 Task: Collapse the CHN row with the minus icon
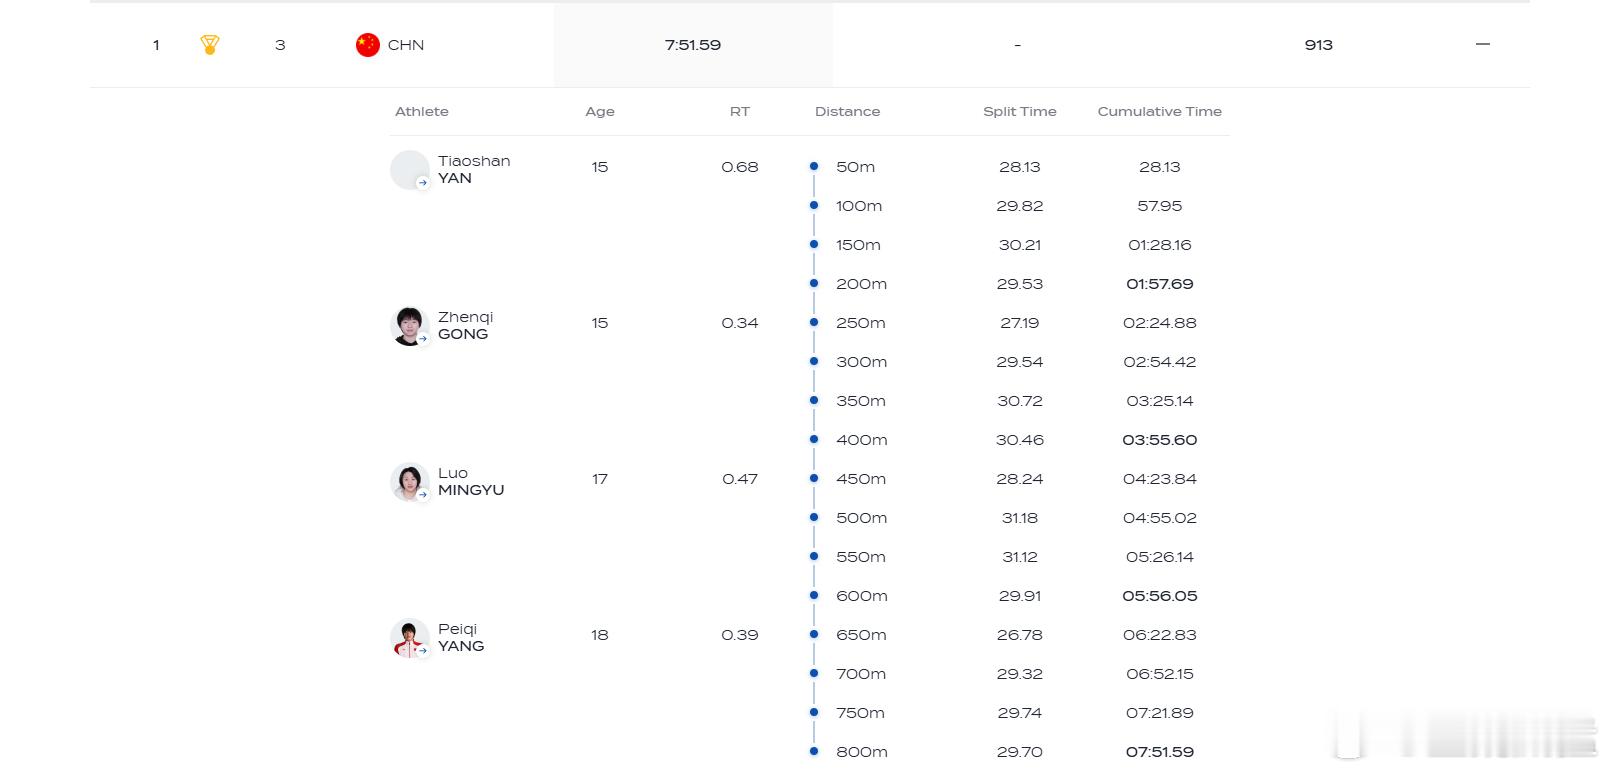(1483, 44)
